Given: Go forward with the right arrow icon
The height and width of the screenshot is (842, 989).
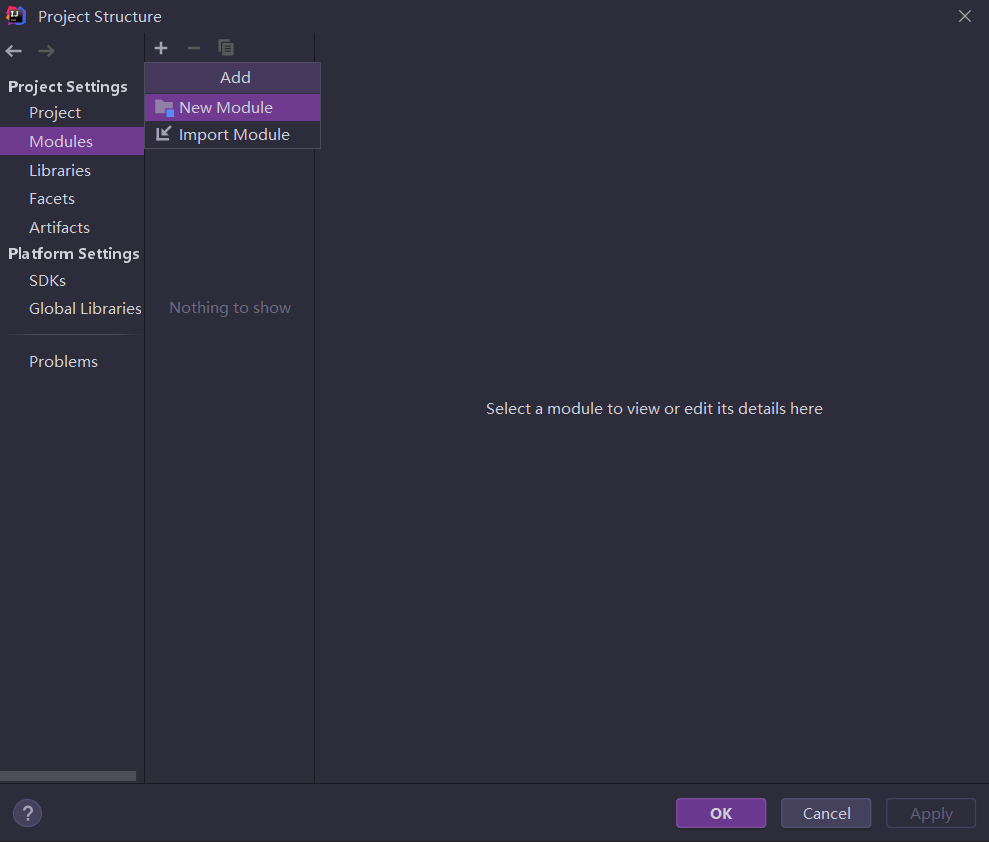Looking at the screenshot, I should [46, 51].
